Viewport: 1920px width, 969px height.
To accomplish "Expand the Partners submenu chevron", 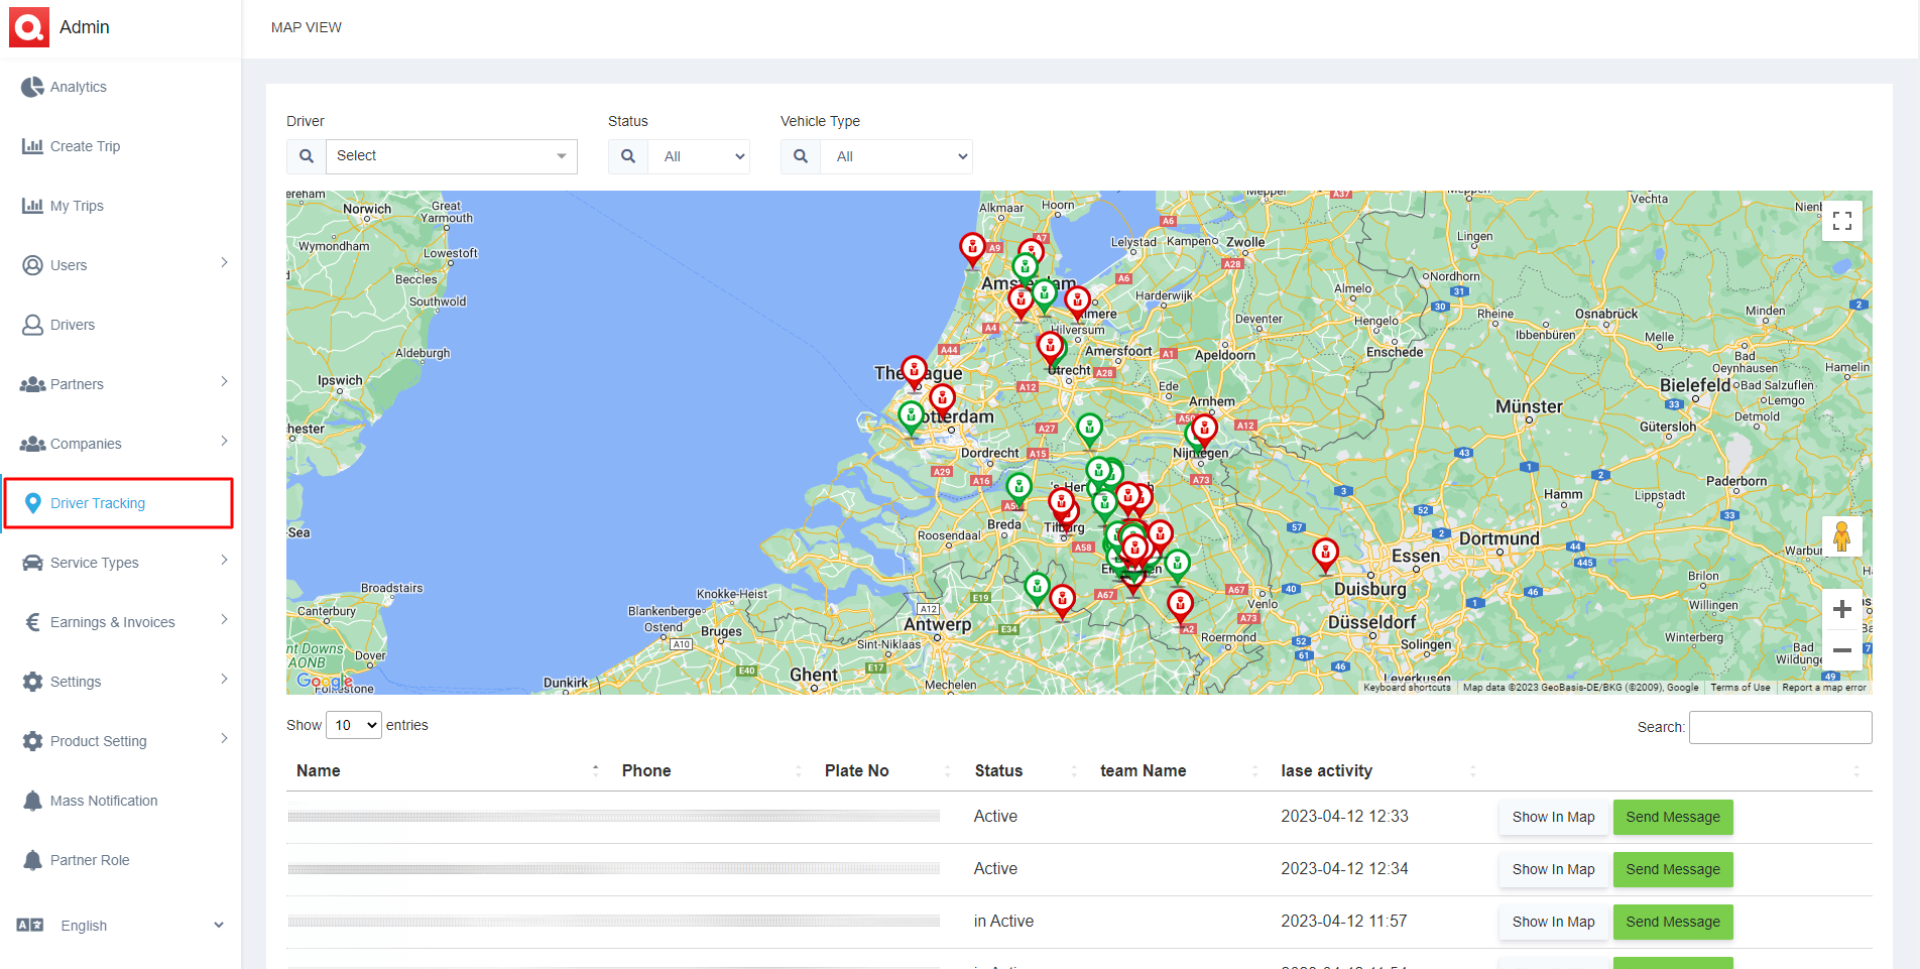I will [x=224, y=382].
